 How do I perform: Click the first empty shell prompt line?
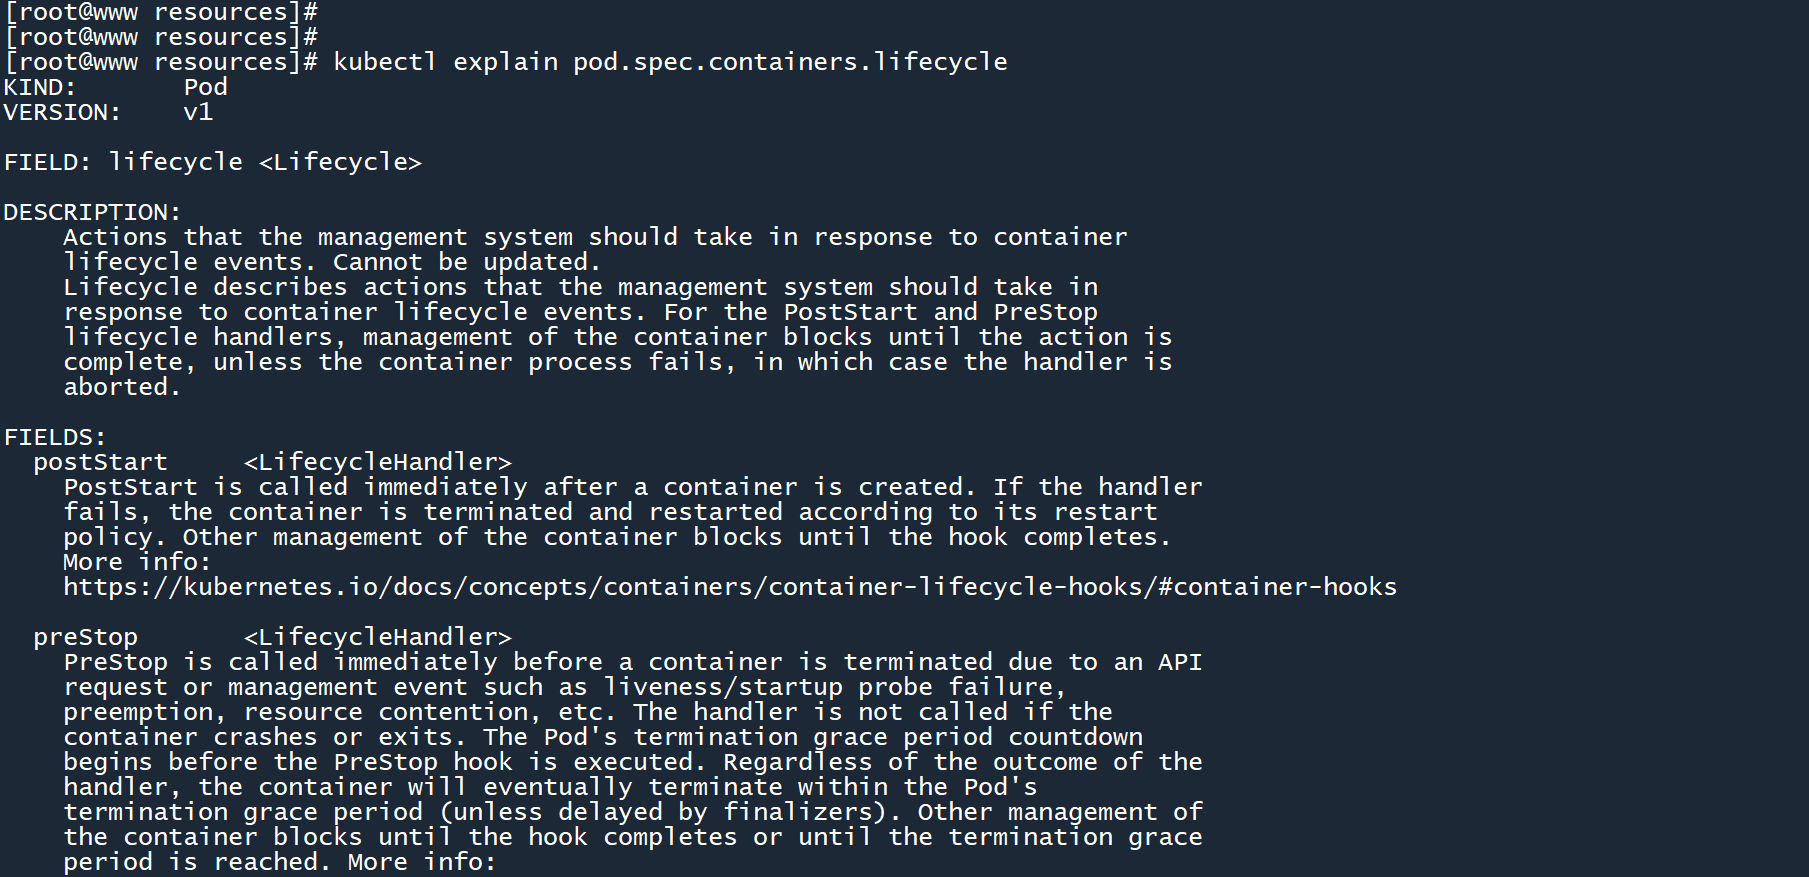pos(160,12)
